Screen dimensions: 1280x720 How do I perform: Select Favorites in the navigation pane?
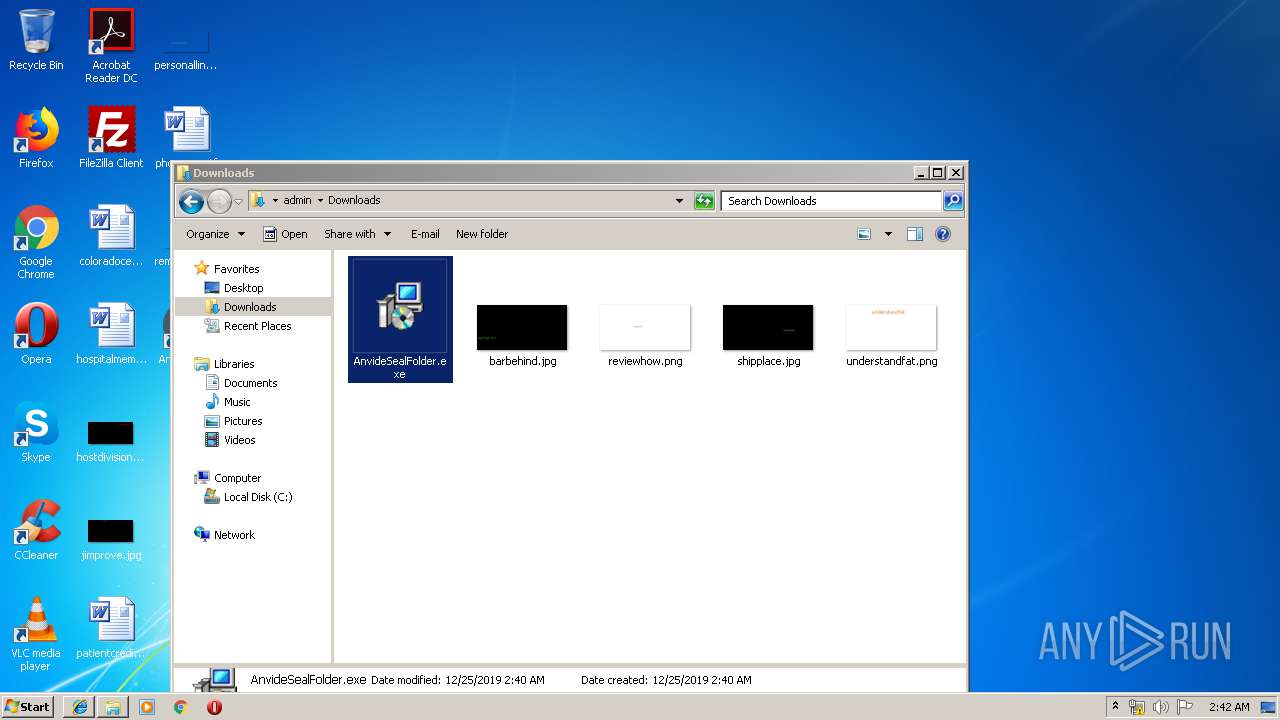[226, 268]
